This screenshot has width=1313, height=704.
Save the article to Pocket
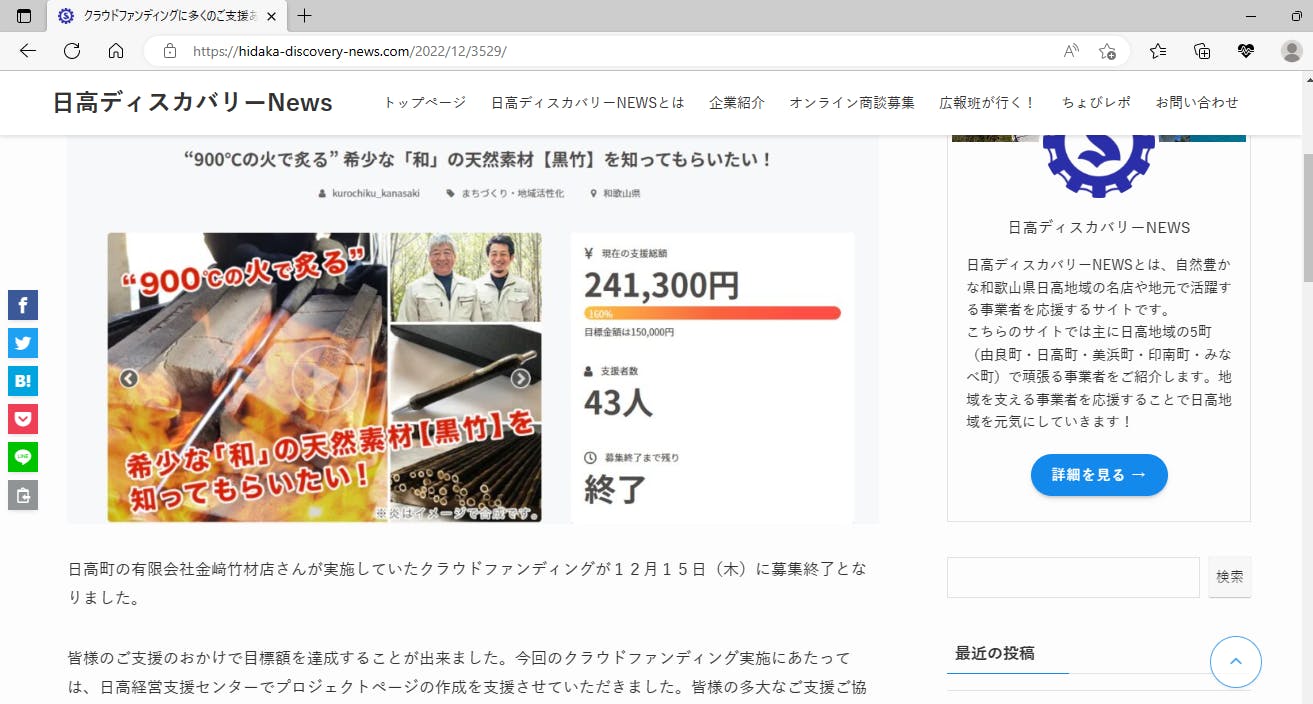pyautogui.click(x=23, y=419)
